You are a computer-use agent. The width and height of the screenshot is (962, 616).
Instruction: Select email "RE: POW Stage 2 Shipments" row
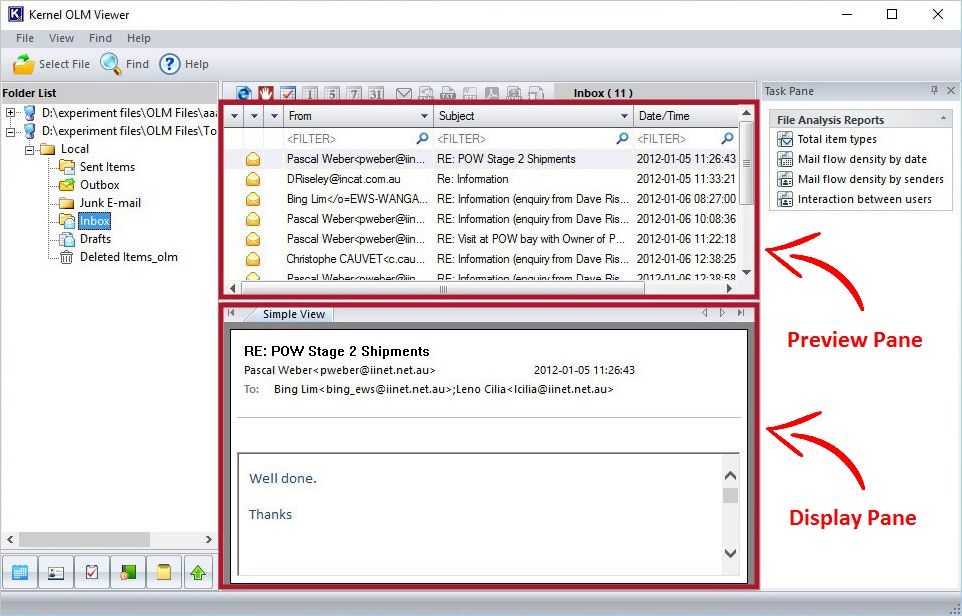[480, 159]
